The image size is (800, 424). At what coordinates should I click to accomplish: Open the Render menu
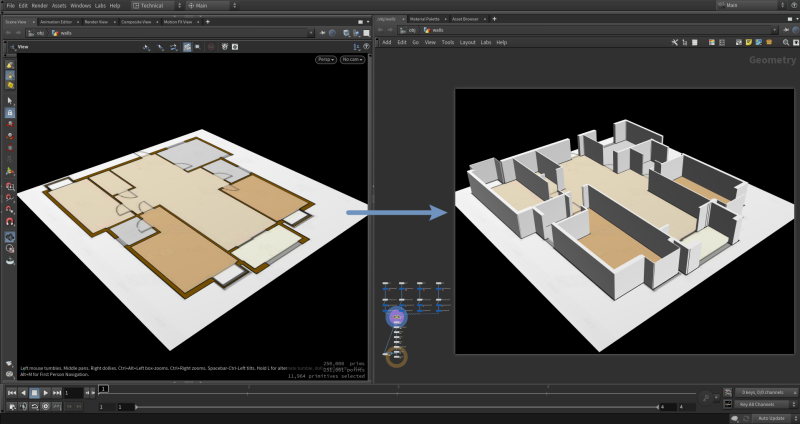click(x=39, y=5)
